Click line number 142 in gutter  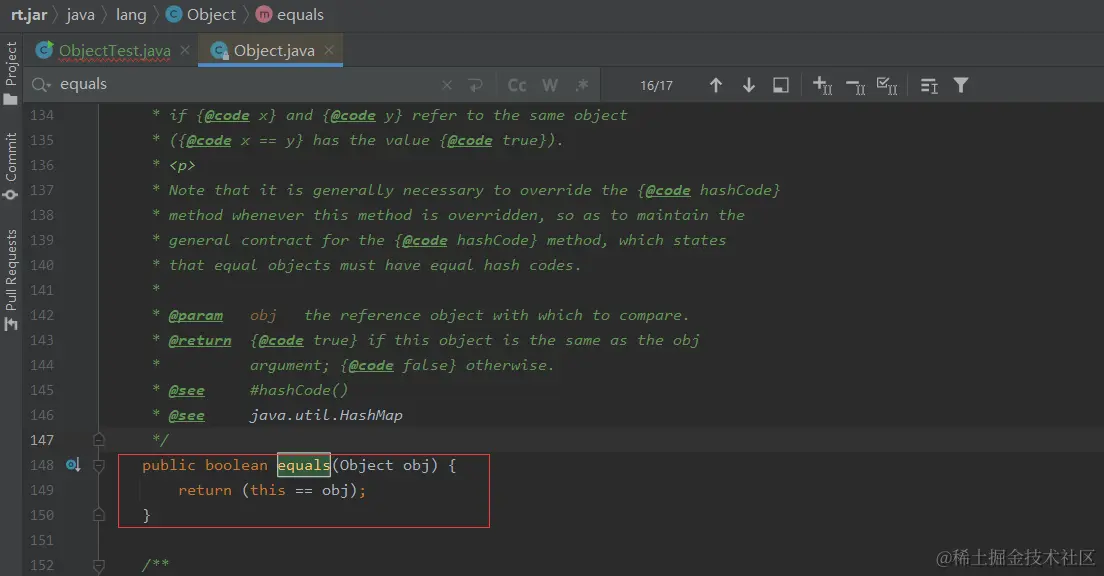point(42,315)
